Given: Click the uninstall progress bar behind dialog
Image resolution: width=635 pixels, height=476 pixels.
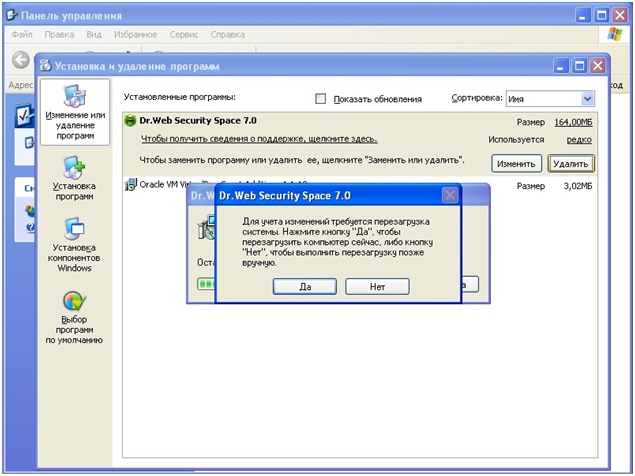Looking at the screenshot, I should click(x=206, y=284).
